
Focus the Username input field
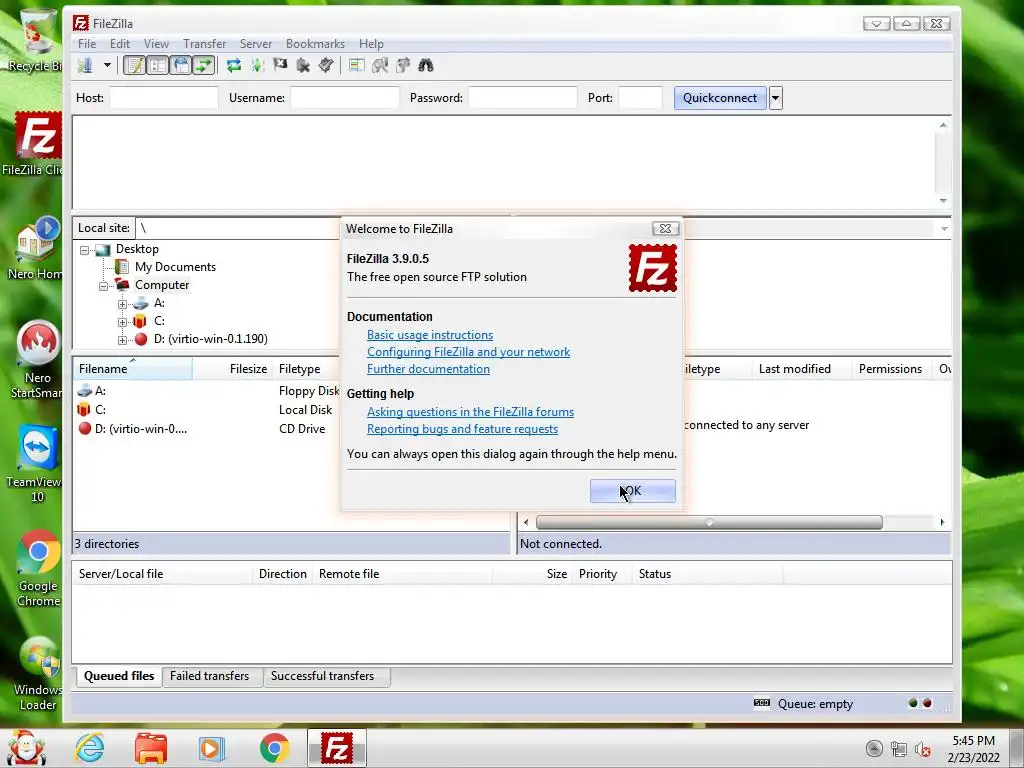(344, 98)
